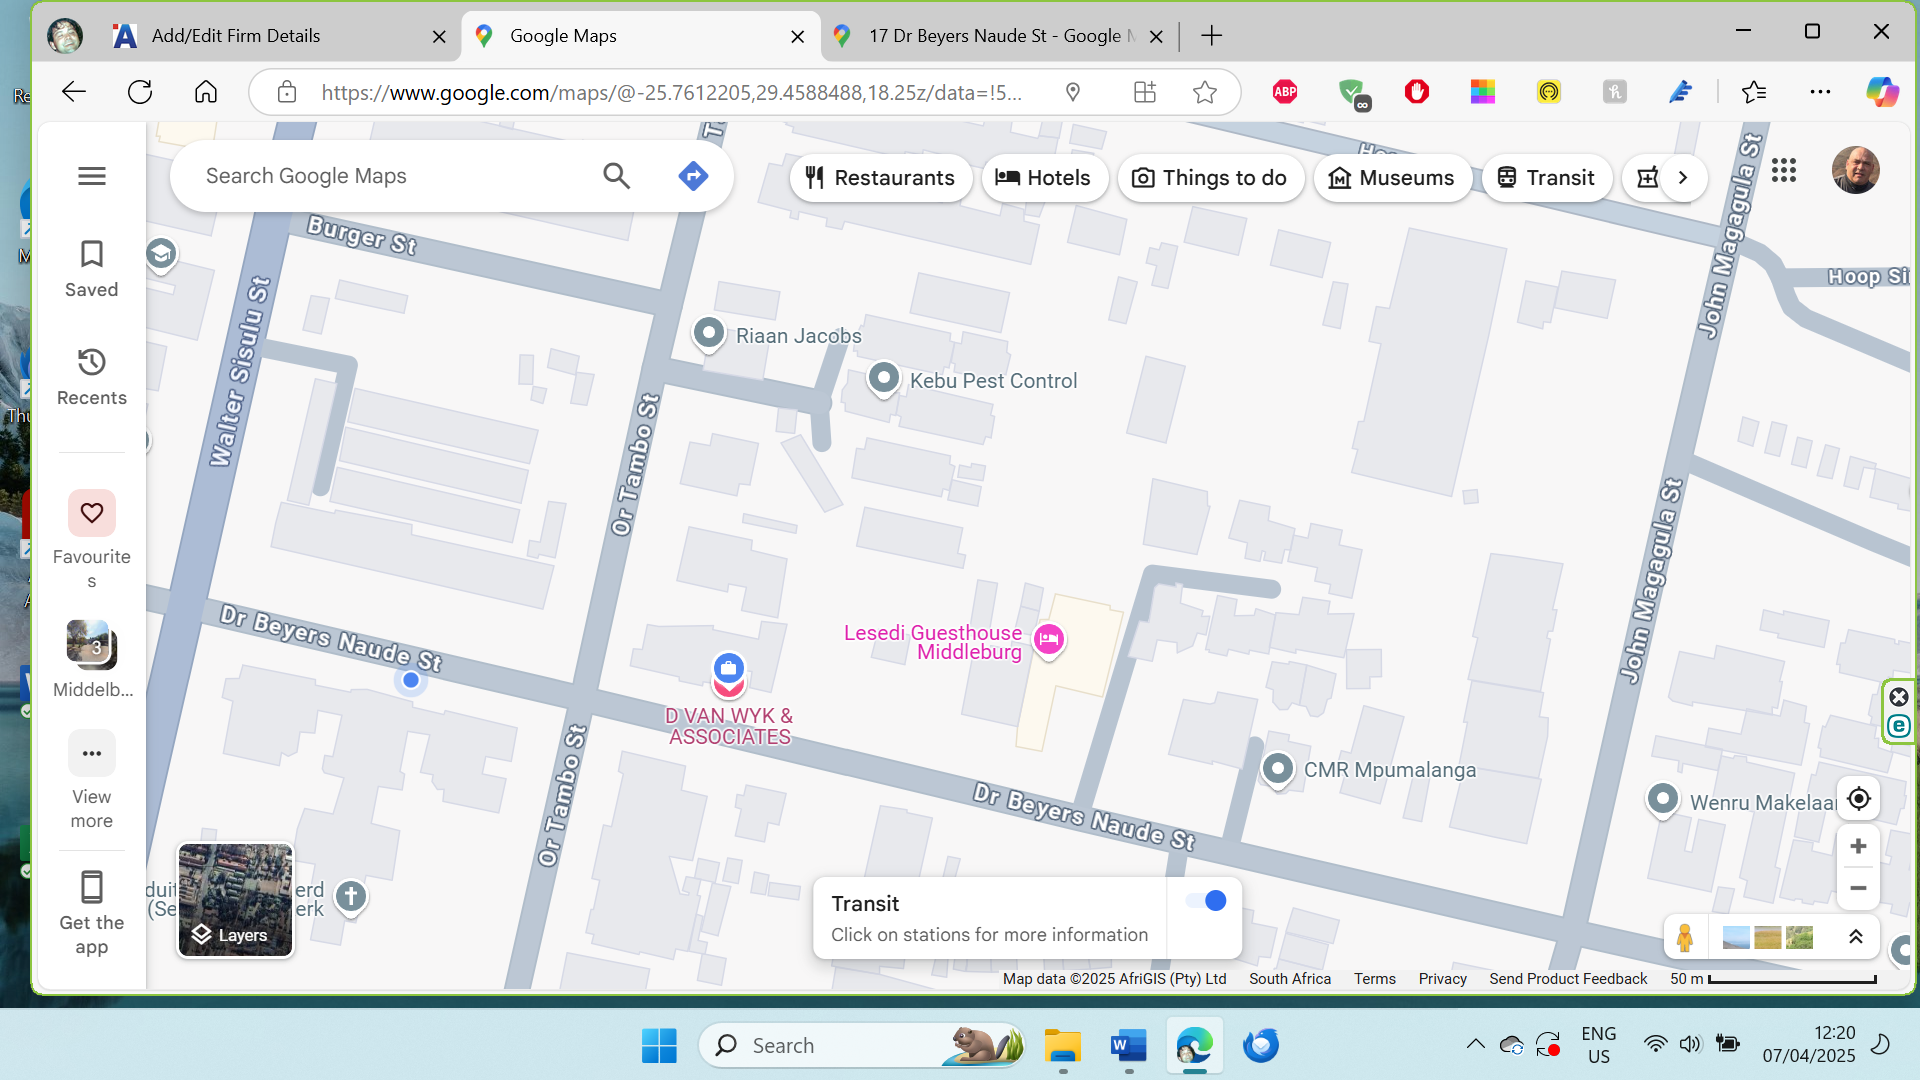Open the Windows Start menu

[x=659, y=1046]
